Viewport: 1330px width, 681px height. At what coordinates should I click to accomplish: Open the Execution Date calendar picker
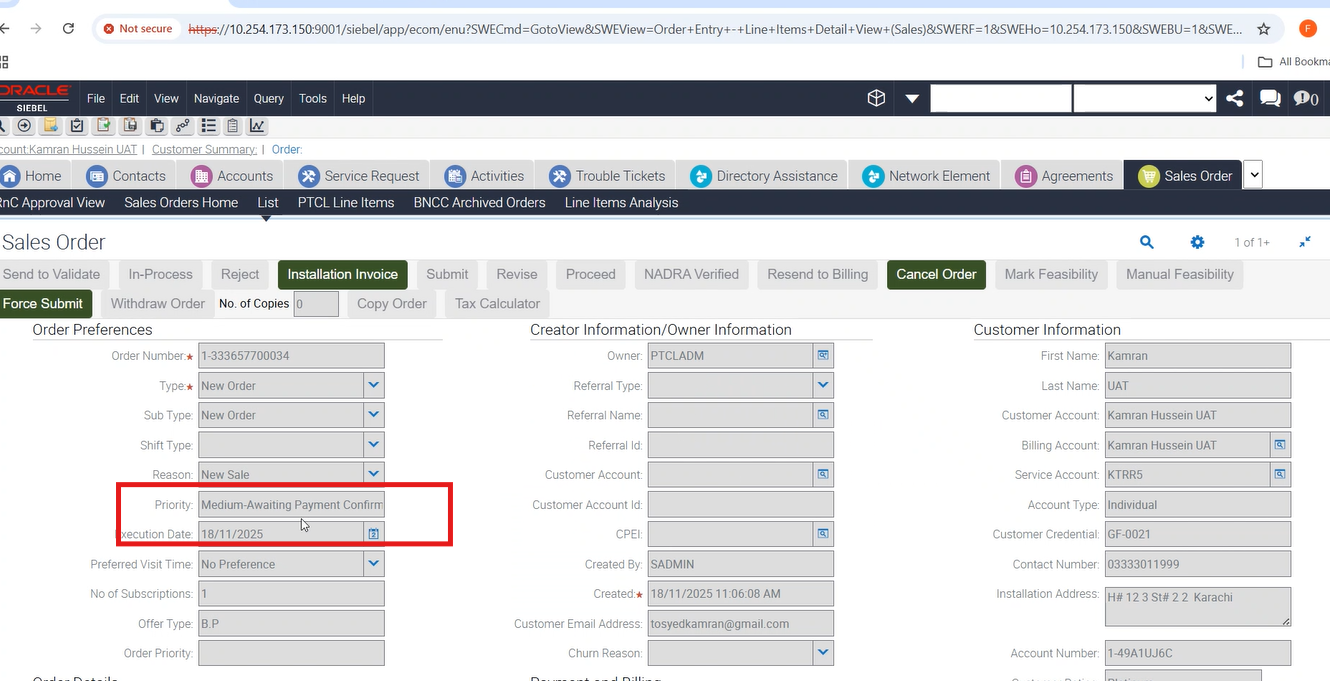point(373,534)
